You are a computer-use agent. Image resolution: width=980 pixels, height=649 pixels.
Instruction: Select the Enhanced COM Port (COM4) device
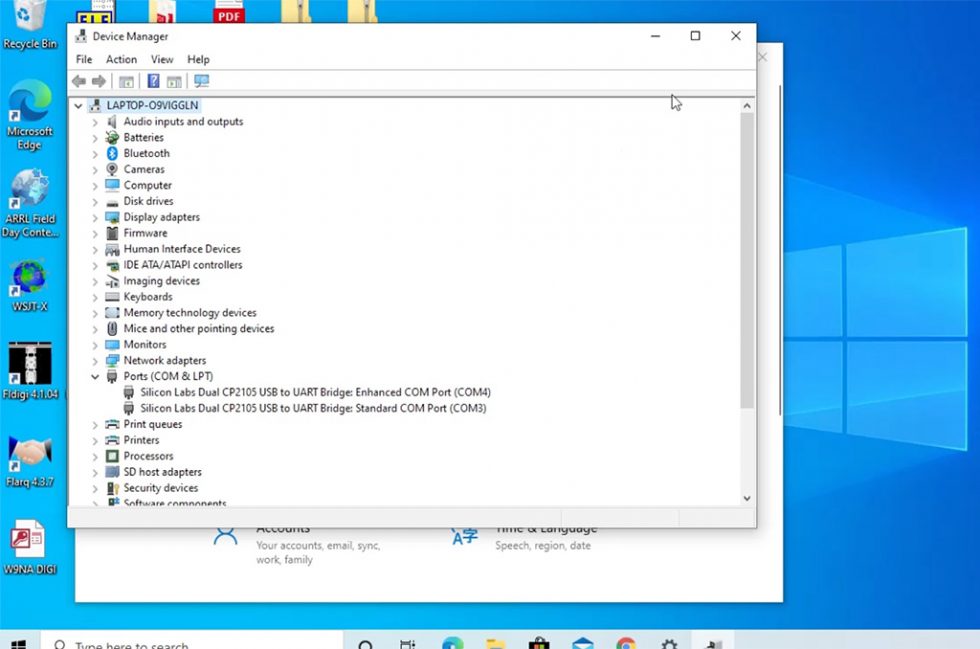pyautogui.click(x=315, y=393)
